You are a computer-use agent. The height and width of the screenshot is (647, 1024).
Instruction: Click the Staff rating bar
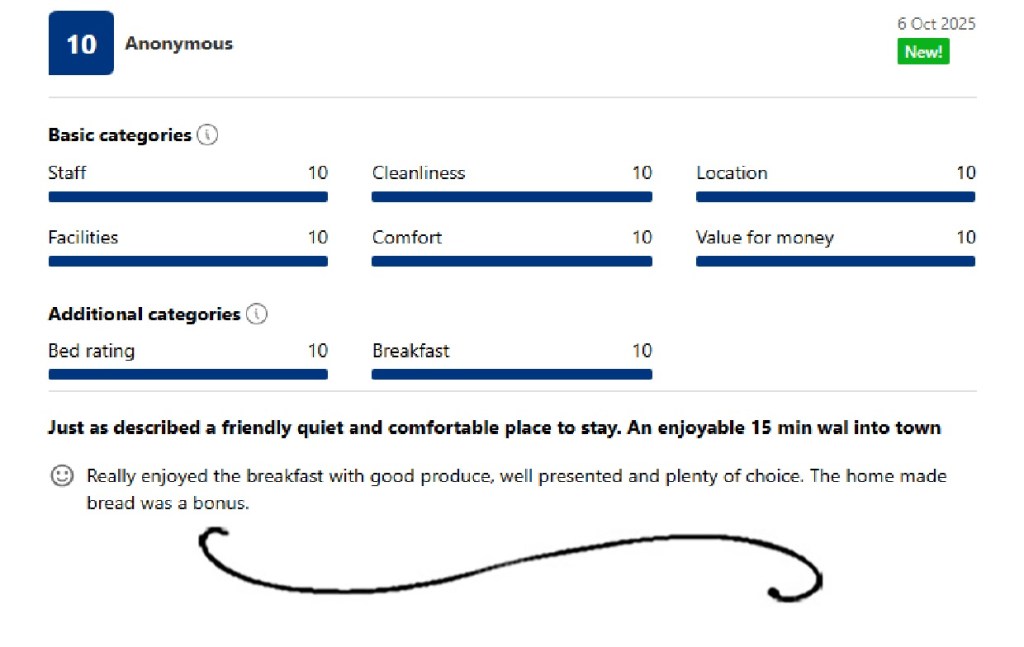[188, 197]
